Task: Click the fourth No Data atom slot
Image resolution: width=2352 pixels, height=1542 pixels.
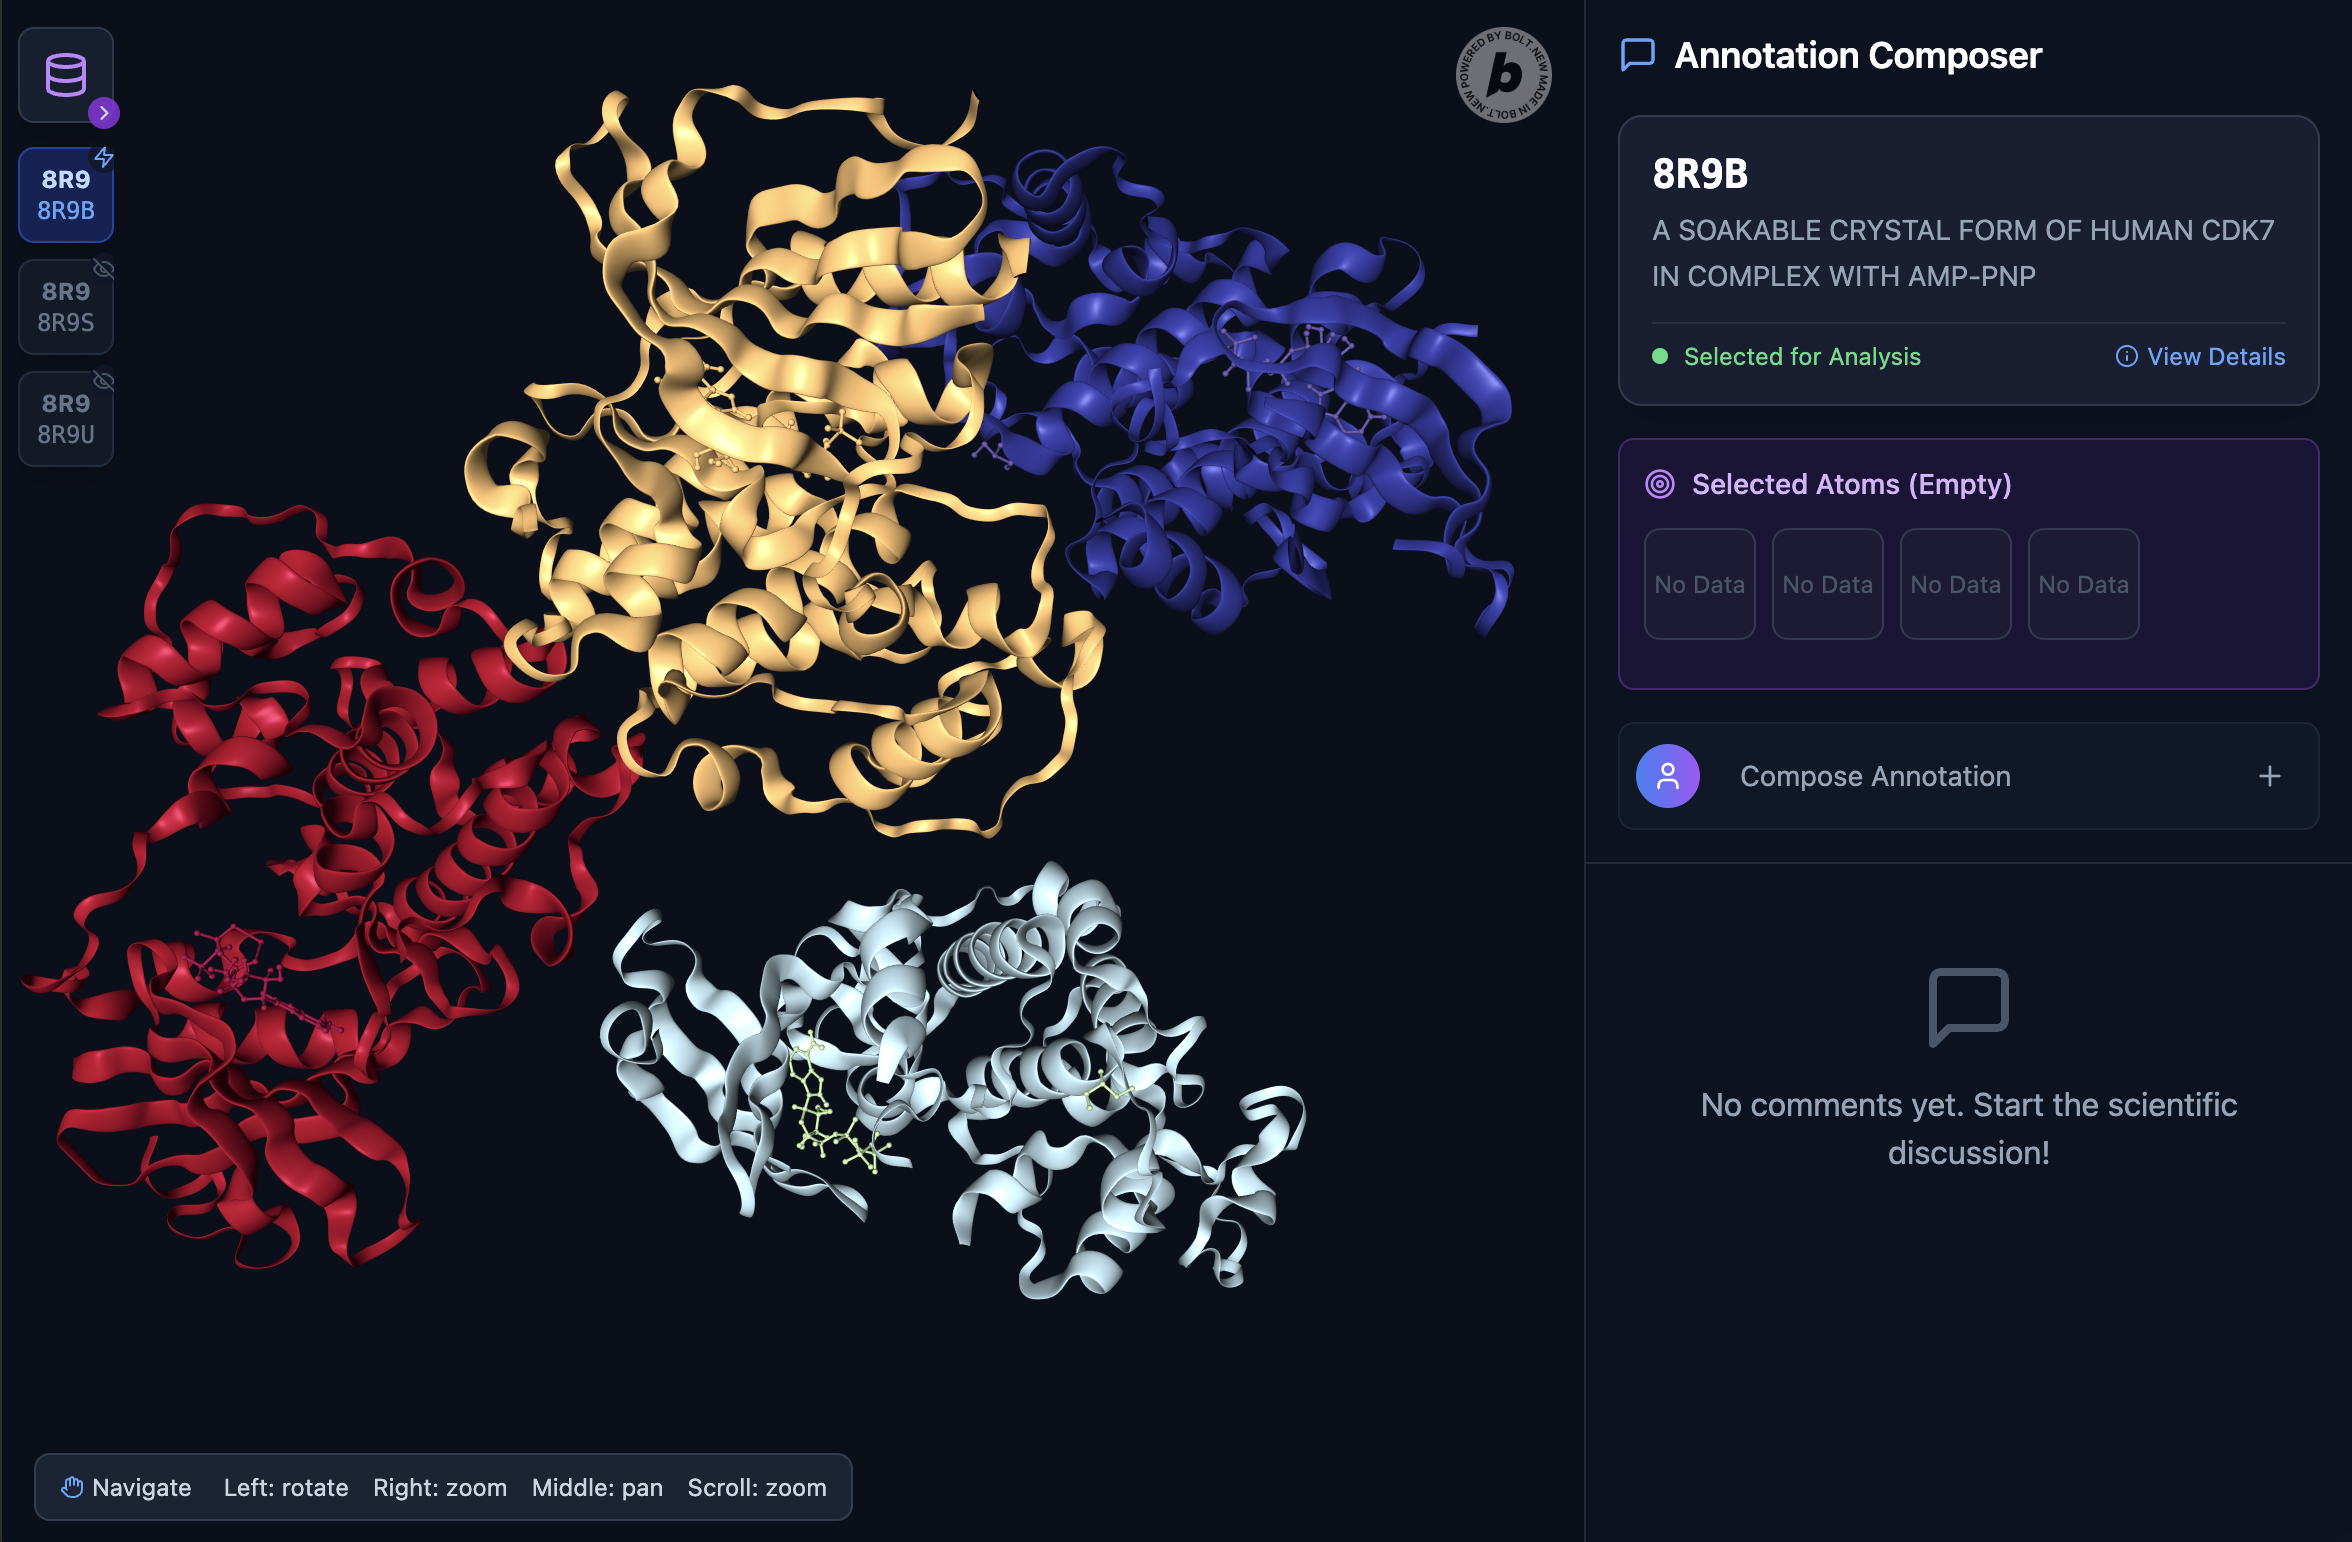Action: pyautogui.click(x=2084, y=584)
